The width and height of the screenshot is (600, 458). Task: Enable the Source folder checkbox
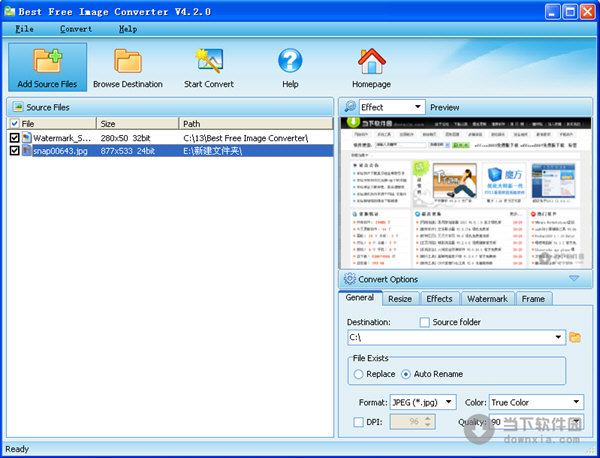(x=424, y=322)
